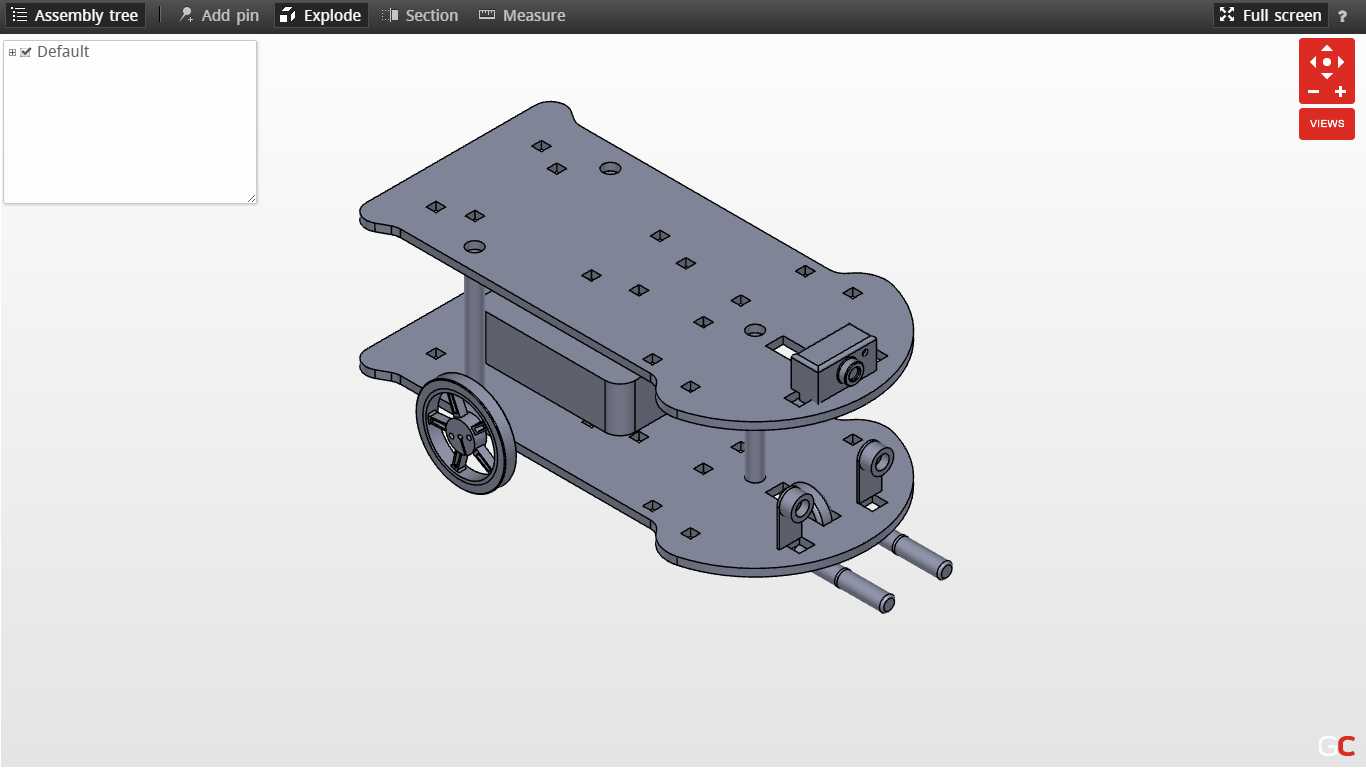Reset view with center navigation dot
1366x768 pixels.
(1327, 62)
